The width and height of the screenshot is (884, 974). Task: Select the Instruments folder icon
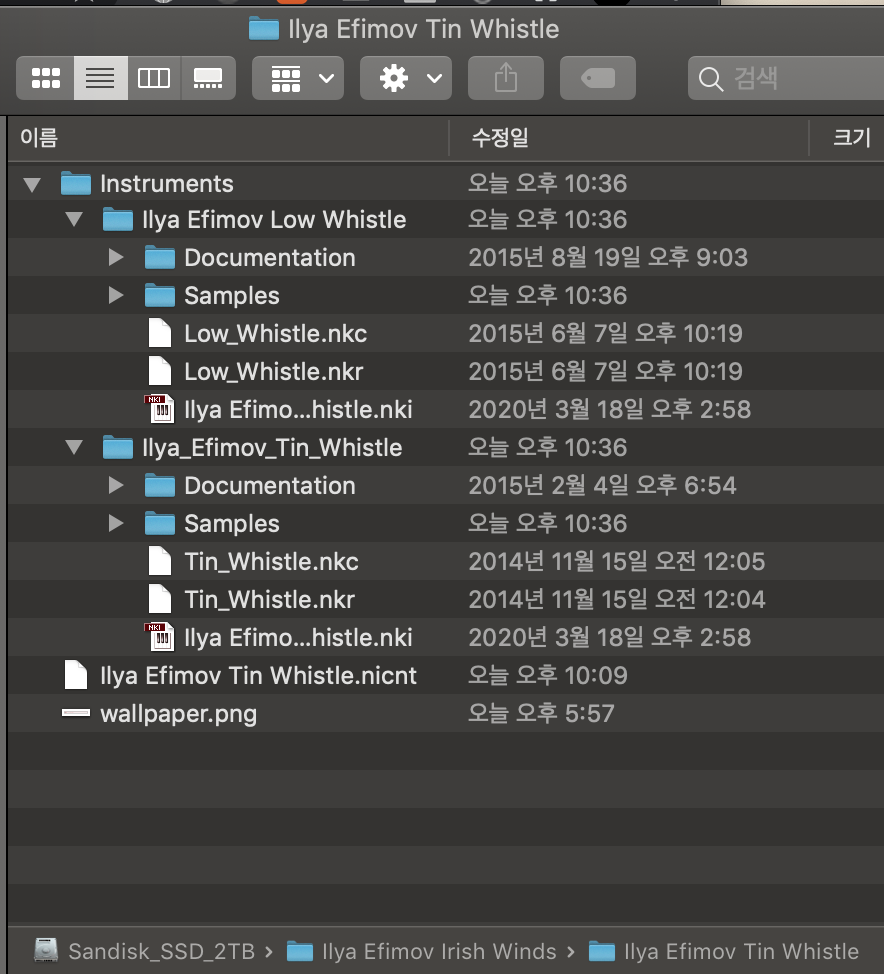tap(76, 183)
